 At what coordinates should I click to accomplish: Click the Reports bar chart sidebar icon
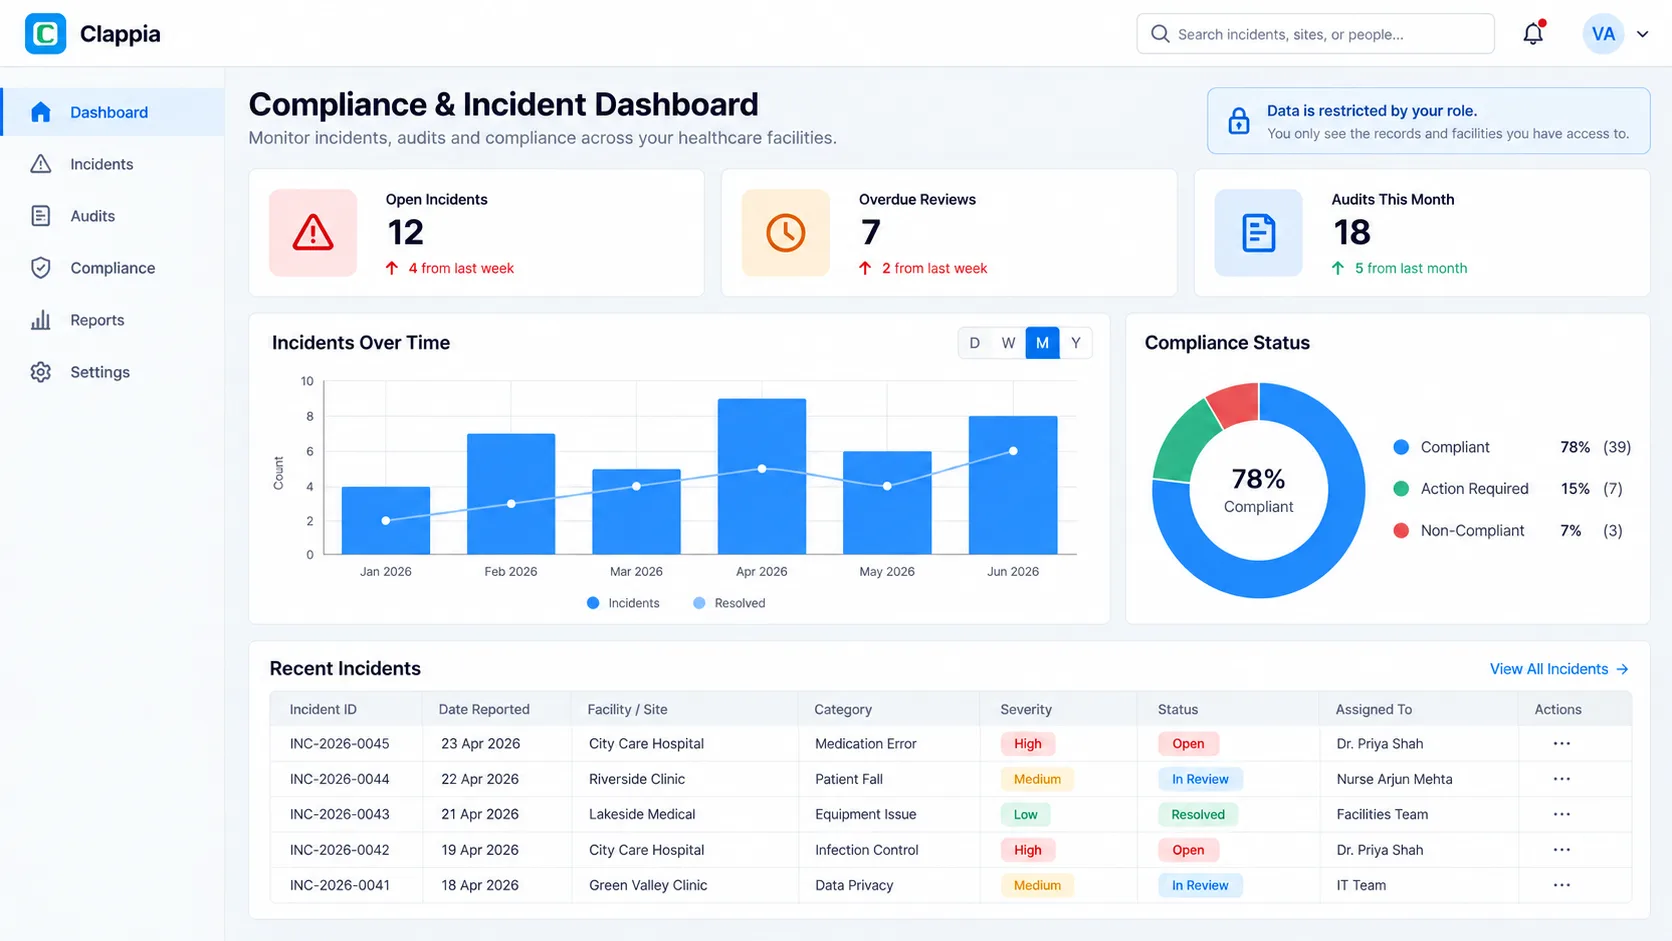(x=41, y=320)
